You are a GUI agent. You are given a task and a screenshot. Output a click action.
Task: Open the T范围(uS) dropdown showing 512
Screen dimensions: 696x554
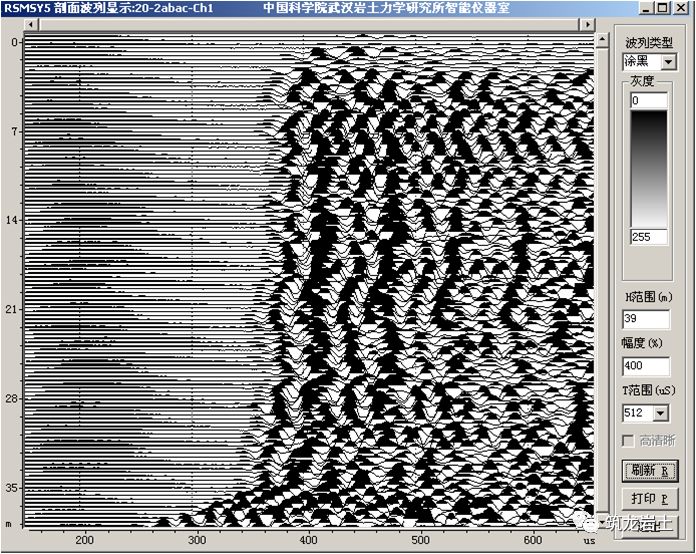coord(660,413)
